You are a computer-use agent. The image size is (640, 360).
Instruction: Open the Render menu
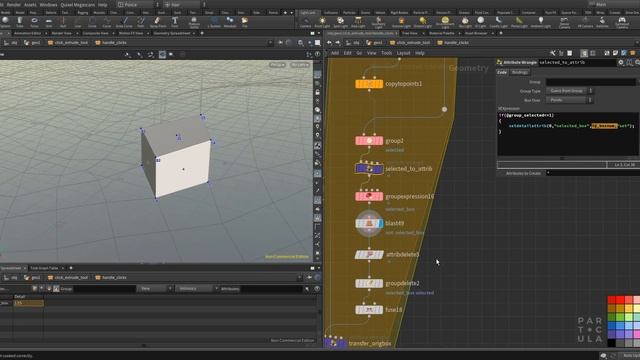pyautogui.click(x=13, y=4)
